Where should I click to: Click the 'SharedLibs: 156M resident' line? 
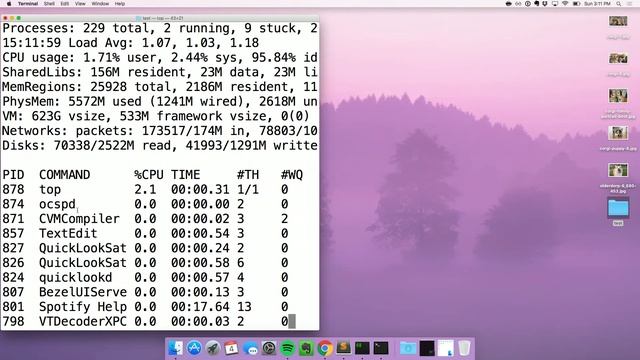tap(160, 72)
